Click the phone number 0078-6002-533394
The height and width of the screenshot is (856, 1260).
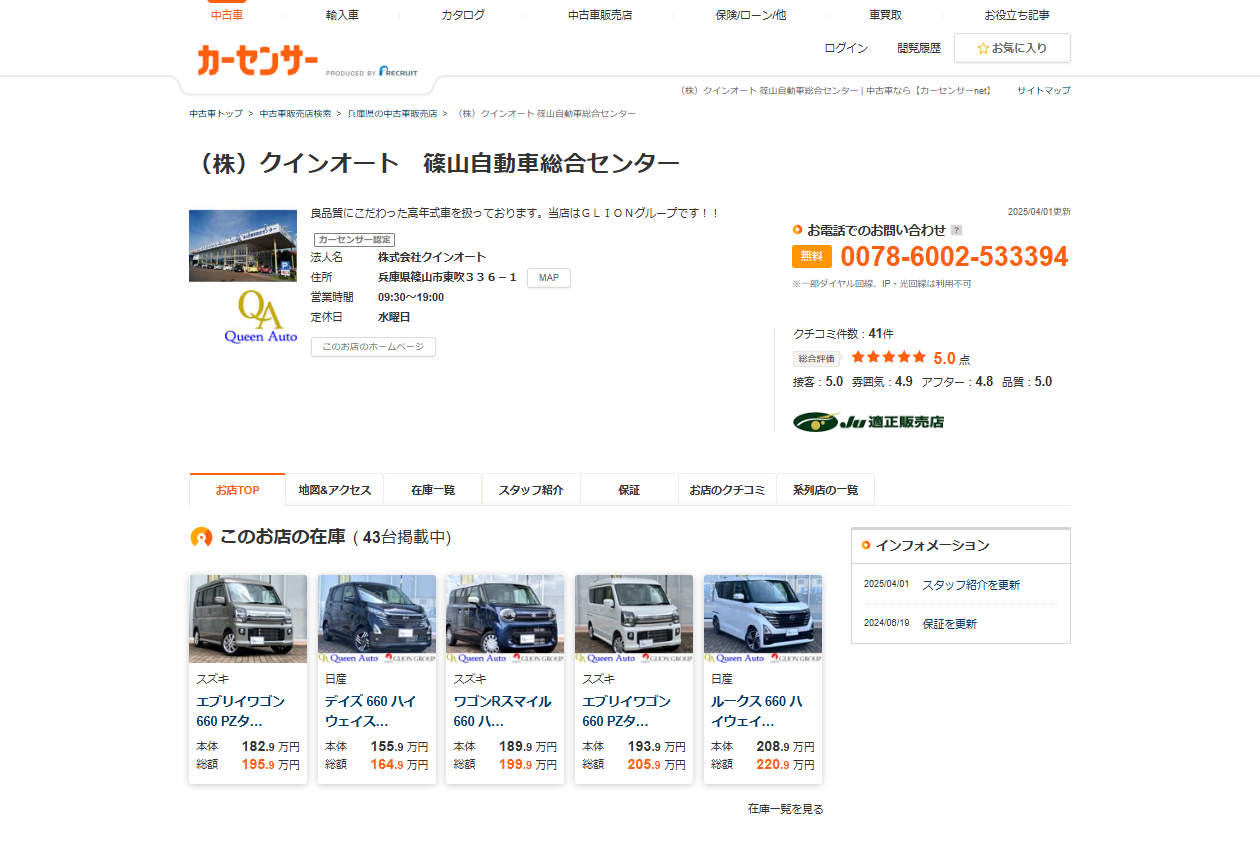[954, 257]
